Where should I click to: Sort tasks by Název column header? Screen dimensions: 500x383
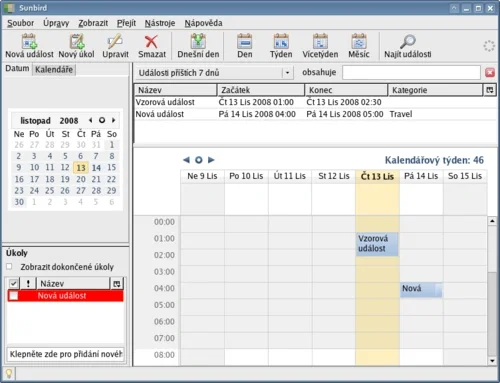pos(73,284)
